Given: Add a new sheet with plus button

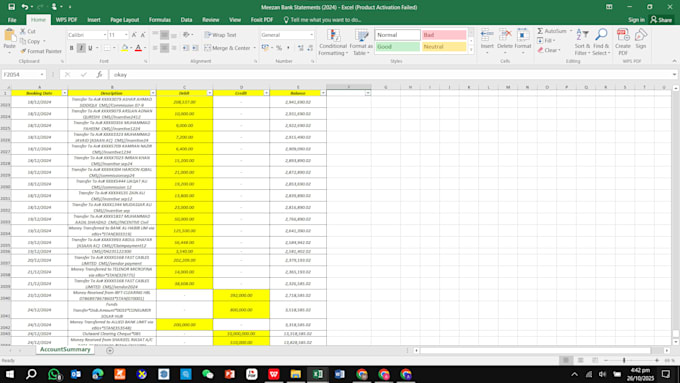Looking at the screenshot, I should (110, 350).
